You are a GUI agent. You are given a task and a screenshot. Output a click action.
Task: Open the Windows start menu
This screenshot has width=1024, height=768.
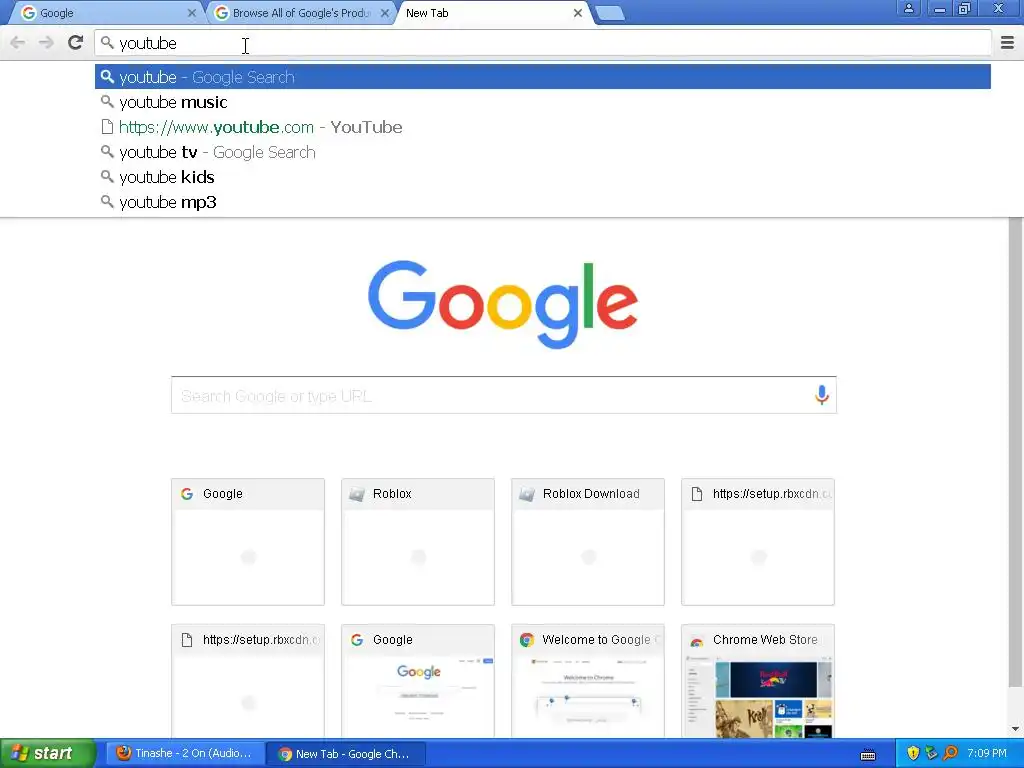[47, 754]
